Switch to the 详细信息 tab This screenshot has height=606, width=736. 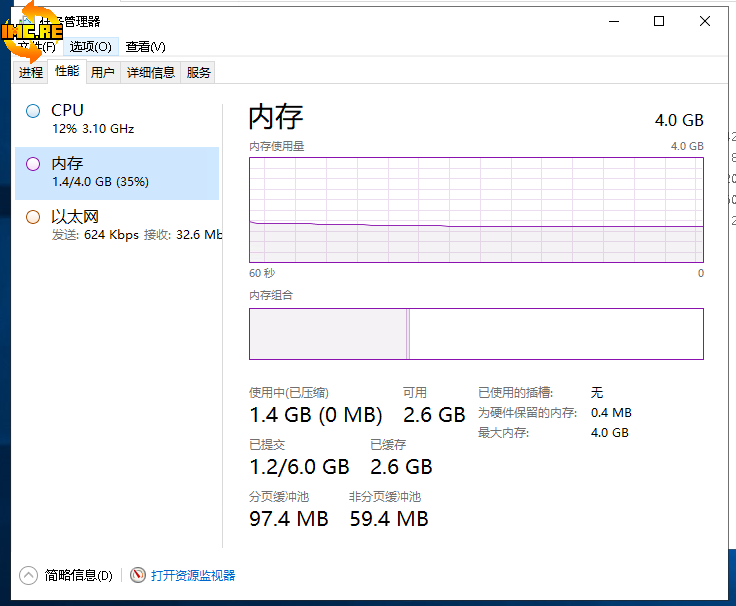click(x=150, y=72)
